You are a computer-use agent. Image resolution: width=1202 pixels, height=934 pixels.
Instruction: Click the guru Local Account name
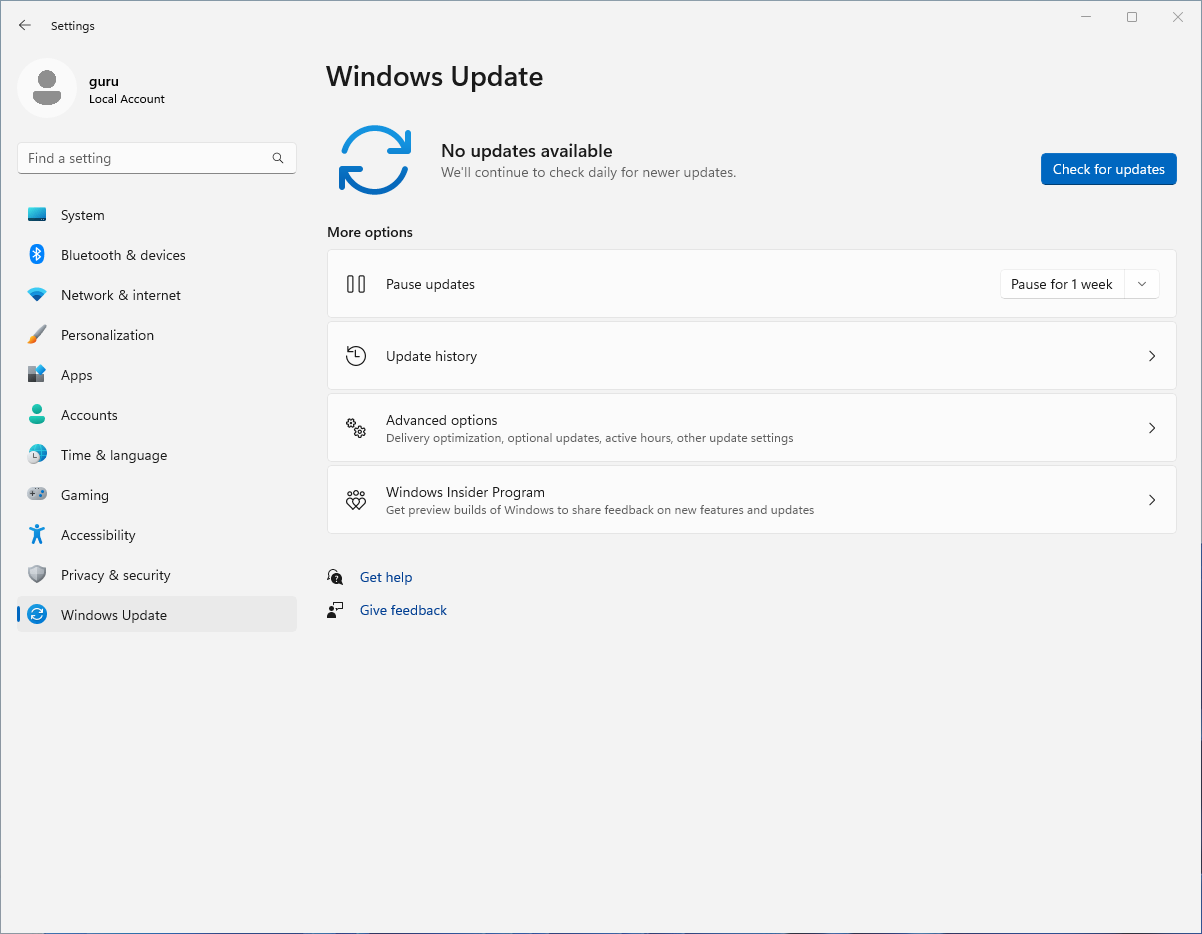point(126,89)
